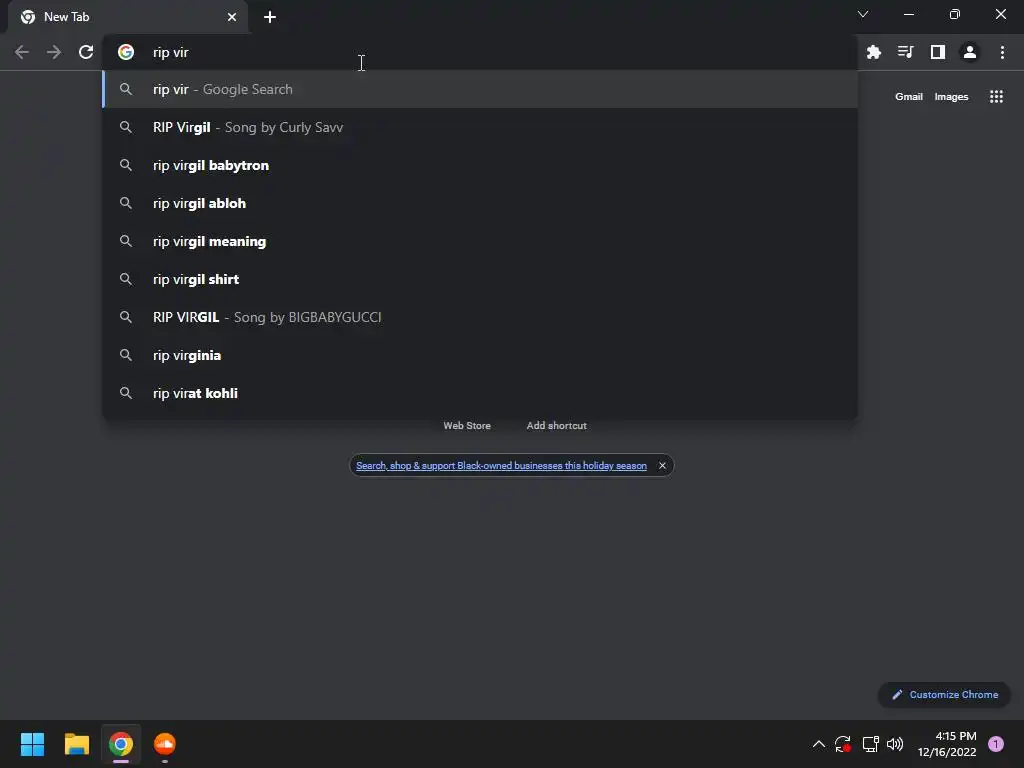1024x768 pixels.
Task: Pick the 'rip virat kohli' suggestion
Action: tap(480, 393)
